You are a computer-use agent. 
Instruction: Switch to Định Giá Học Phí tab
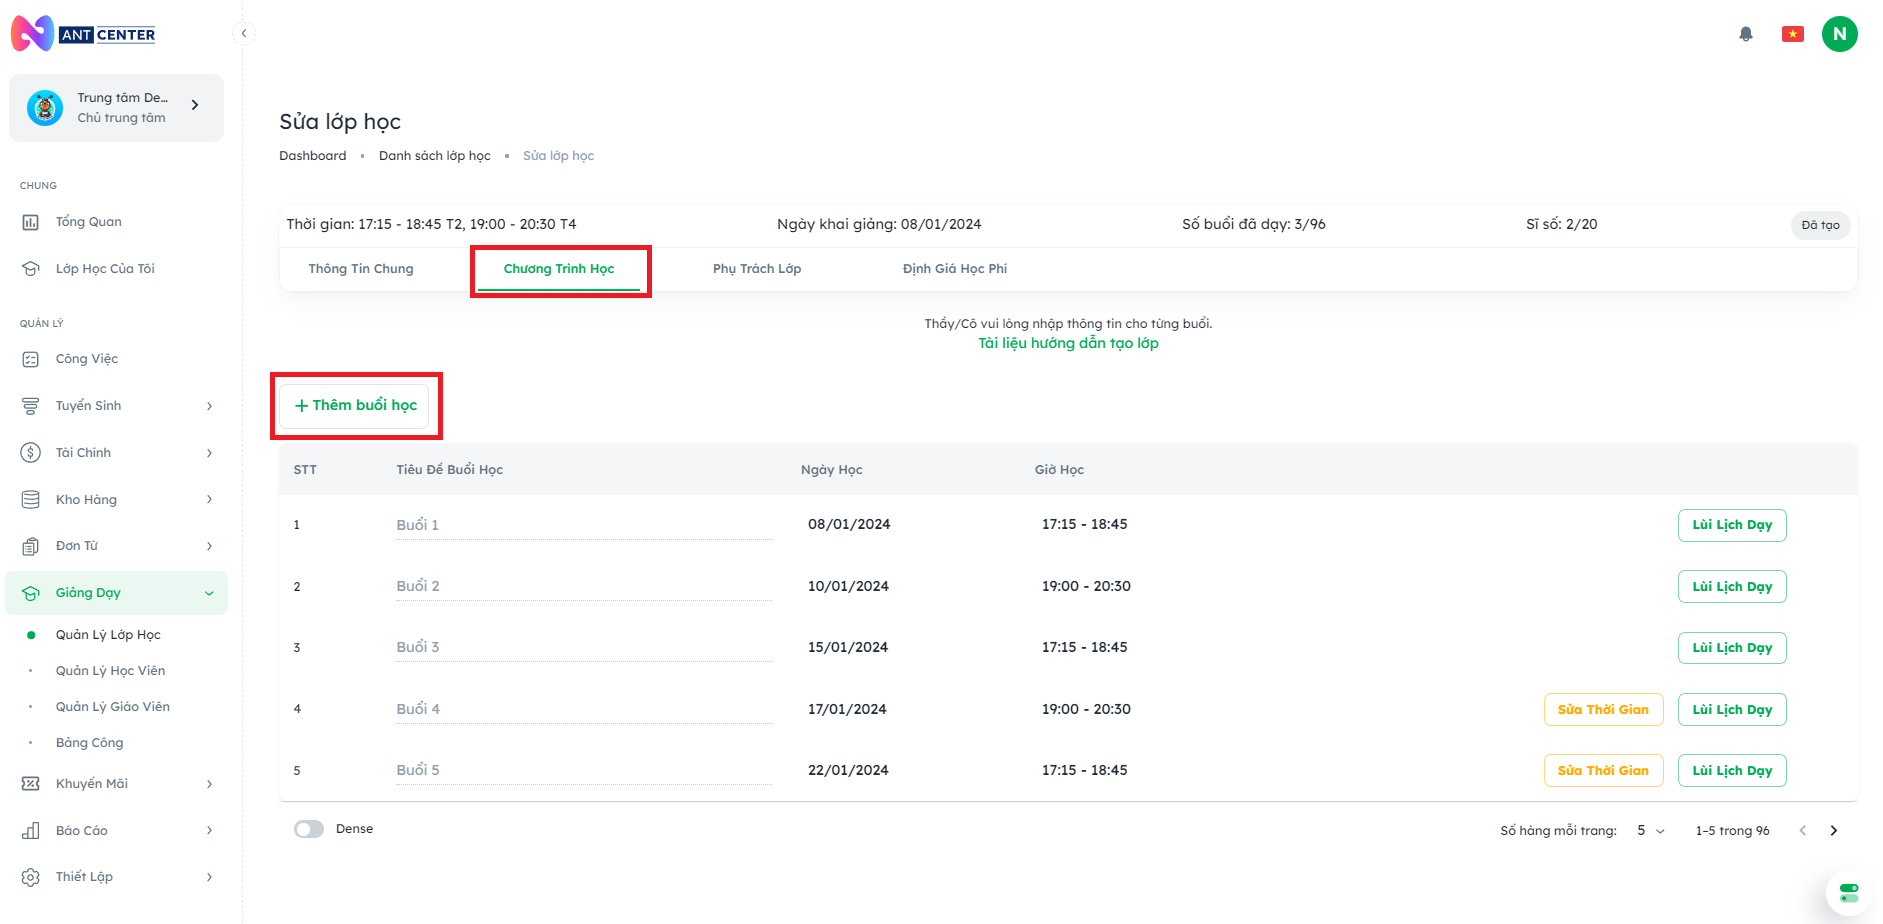954,269
